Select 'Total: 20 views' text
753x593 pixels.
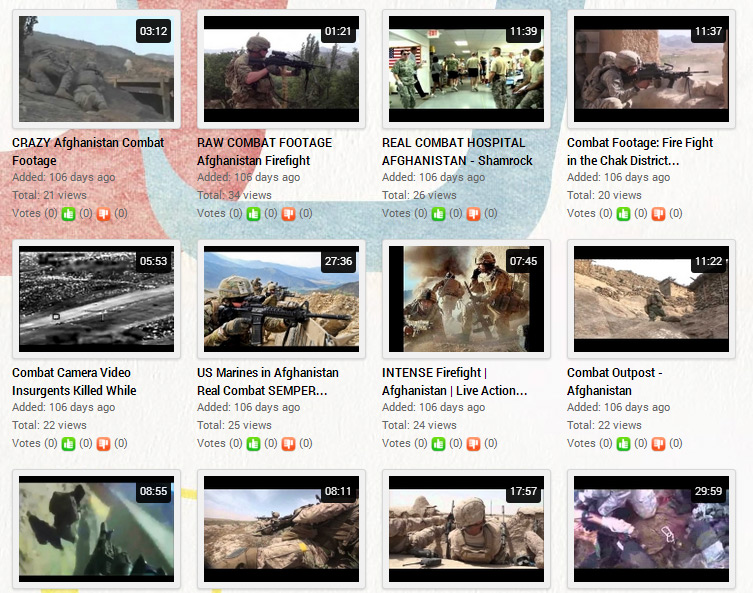point(604,195)
